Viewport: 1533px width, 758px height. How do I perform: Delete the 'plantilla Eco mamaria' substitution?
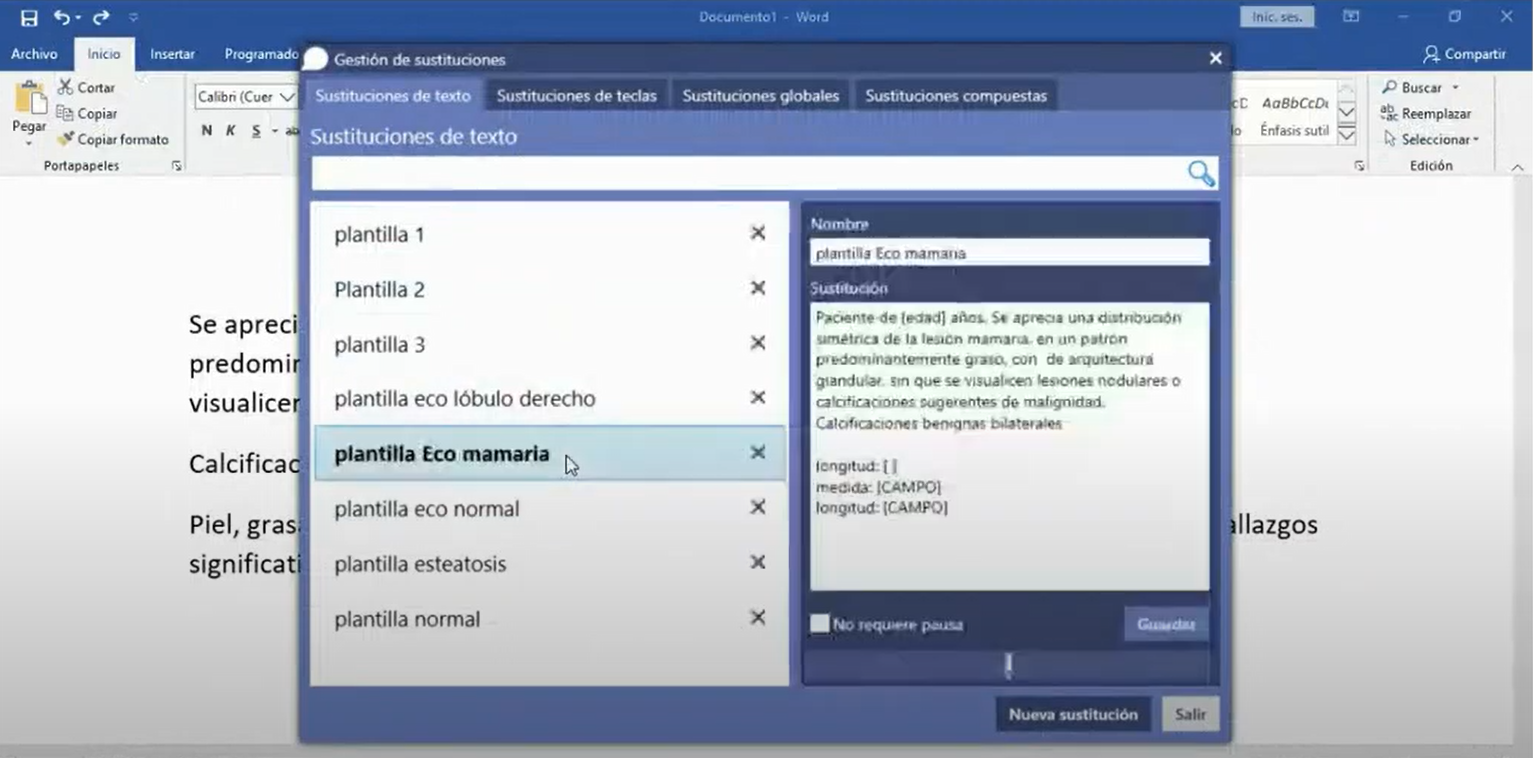(x=758, y=452)
